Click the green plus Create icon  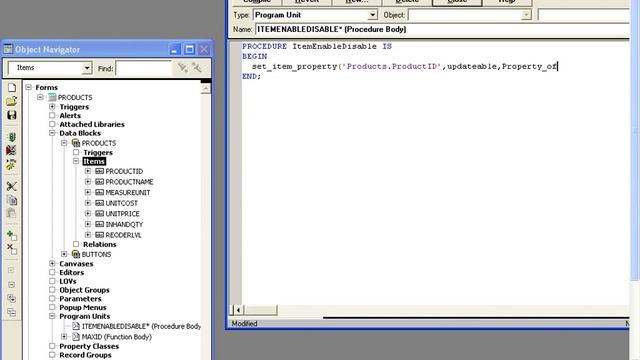click(x=11, y=235)
